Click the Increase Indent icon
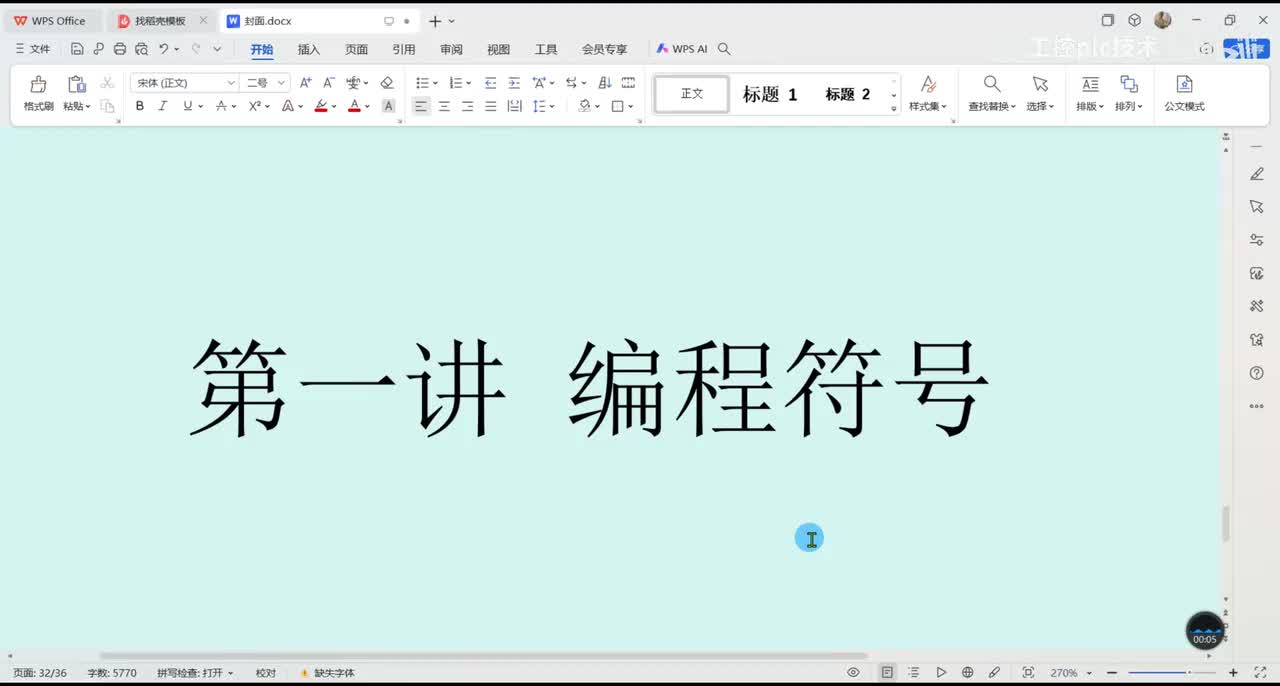The image size is (1280, 686). click(514, 83)
